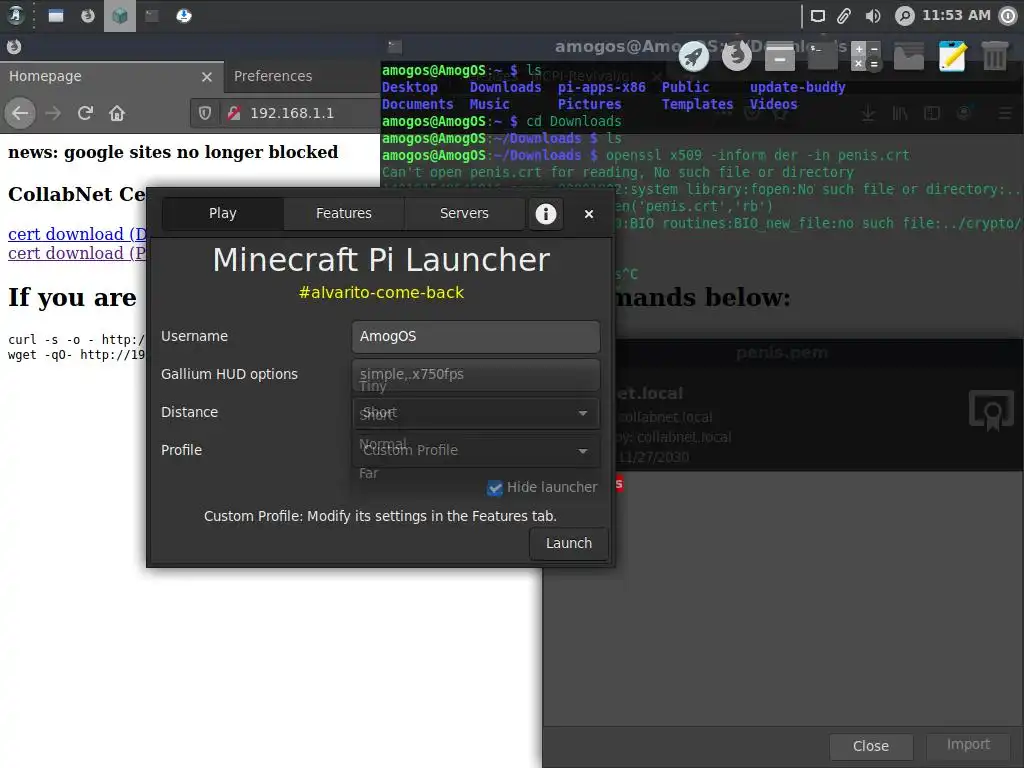Launch Firefox from the dock
Image resolution: width=1024 pixels, height=768 pixels.
[x=737, y=56]
